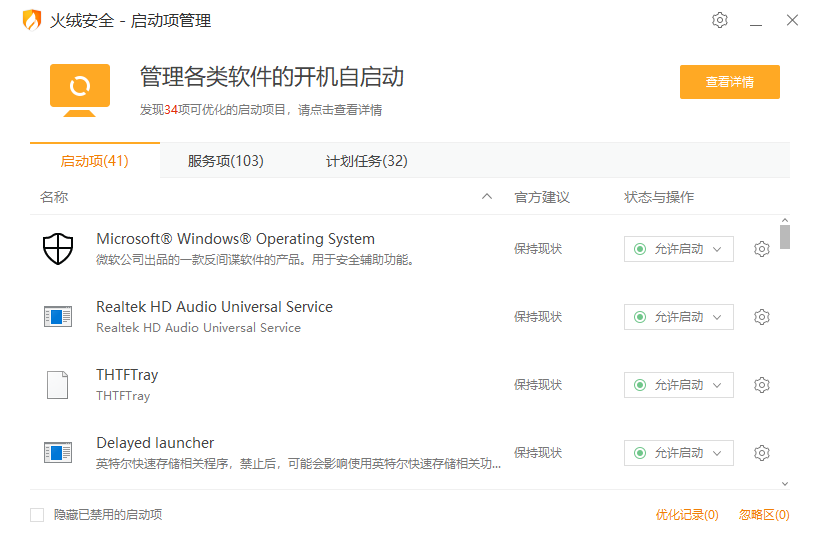Viewport: 820px width, 540px height.
Task: Click the orange monitor startup icon
Action: (80, 89)
